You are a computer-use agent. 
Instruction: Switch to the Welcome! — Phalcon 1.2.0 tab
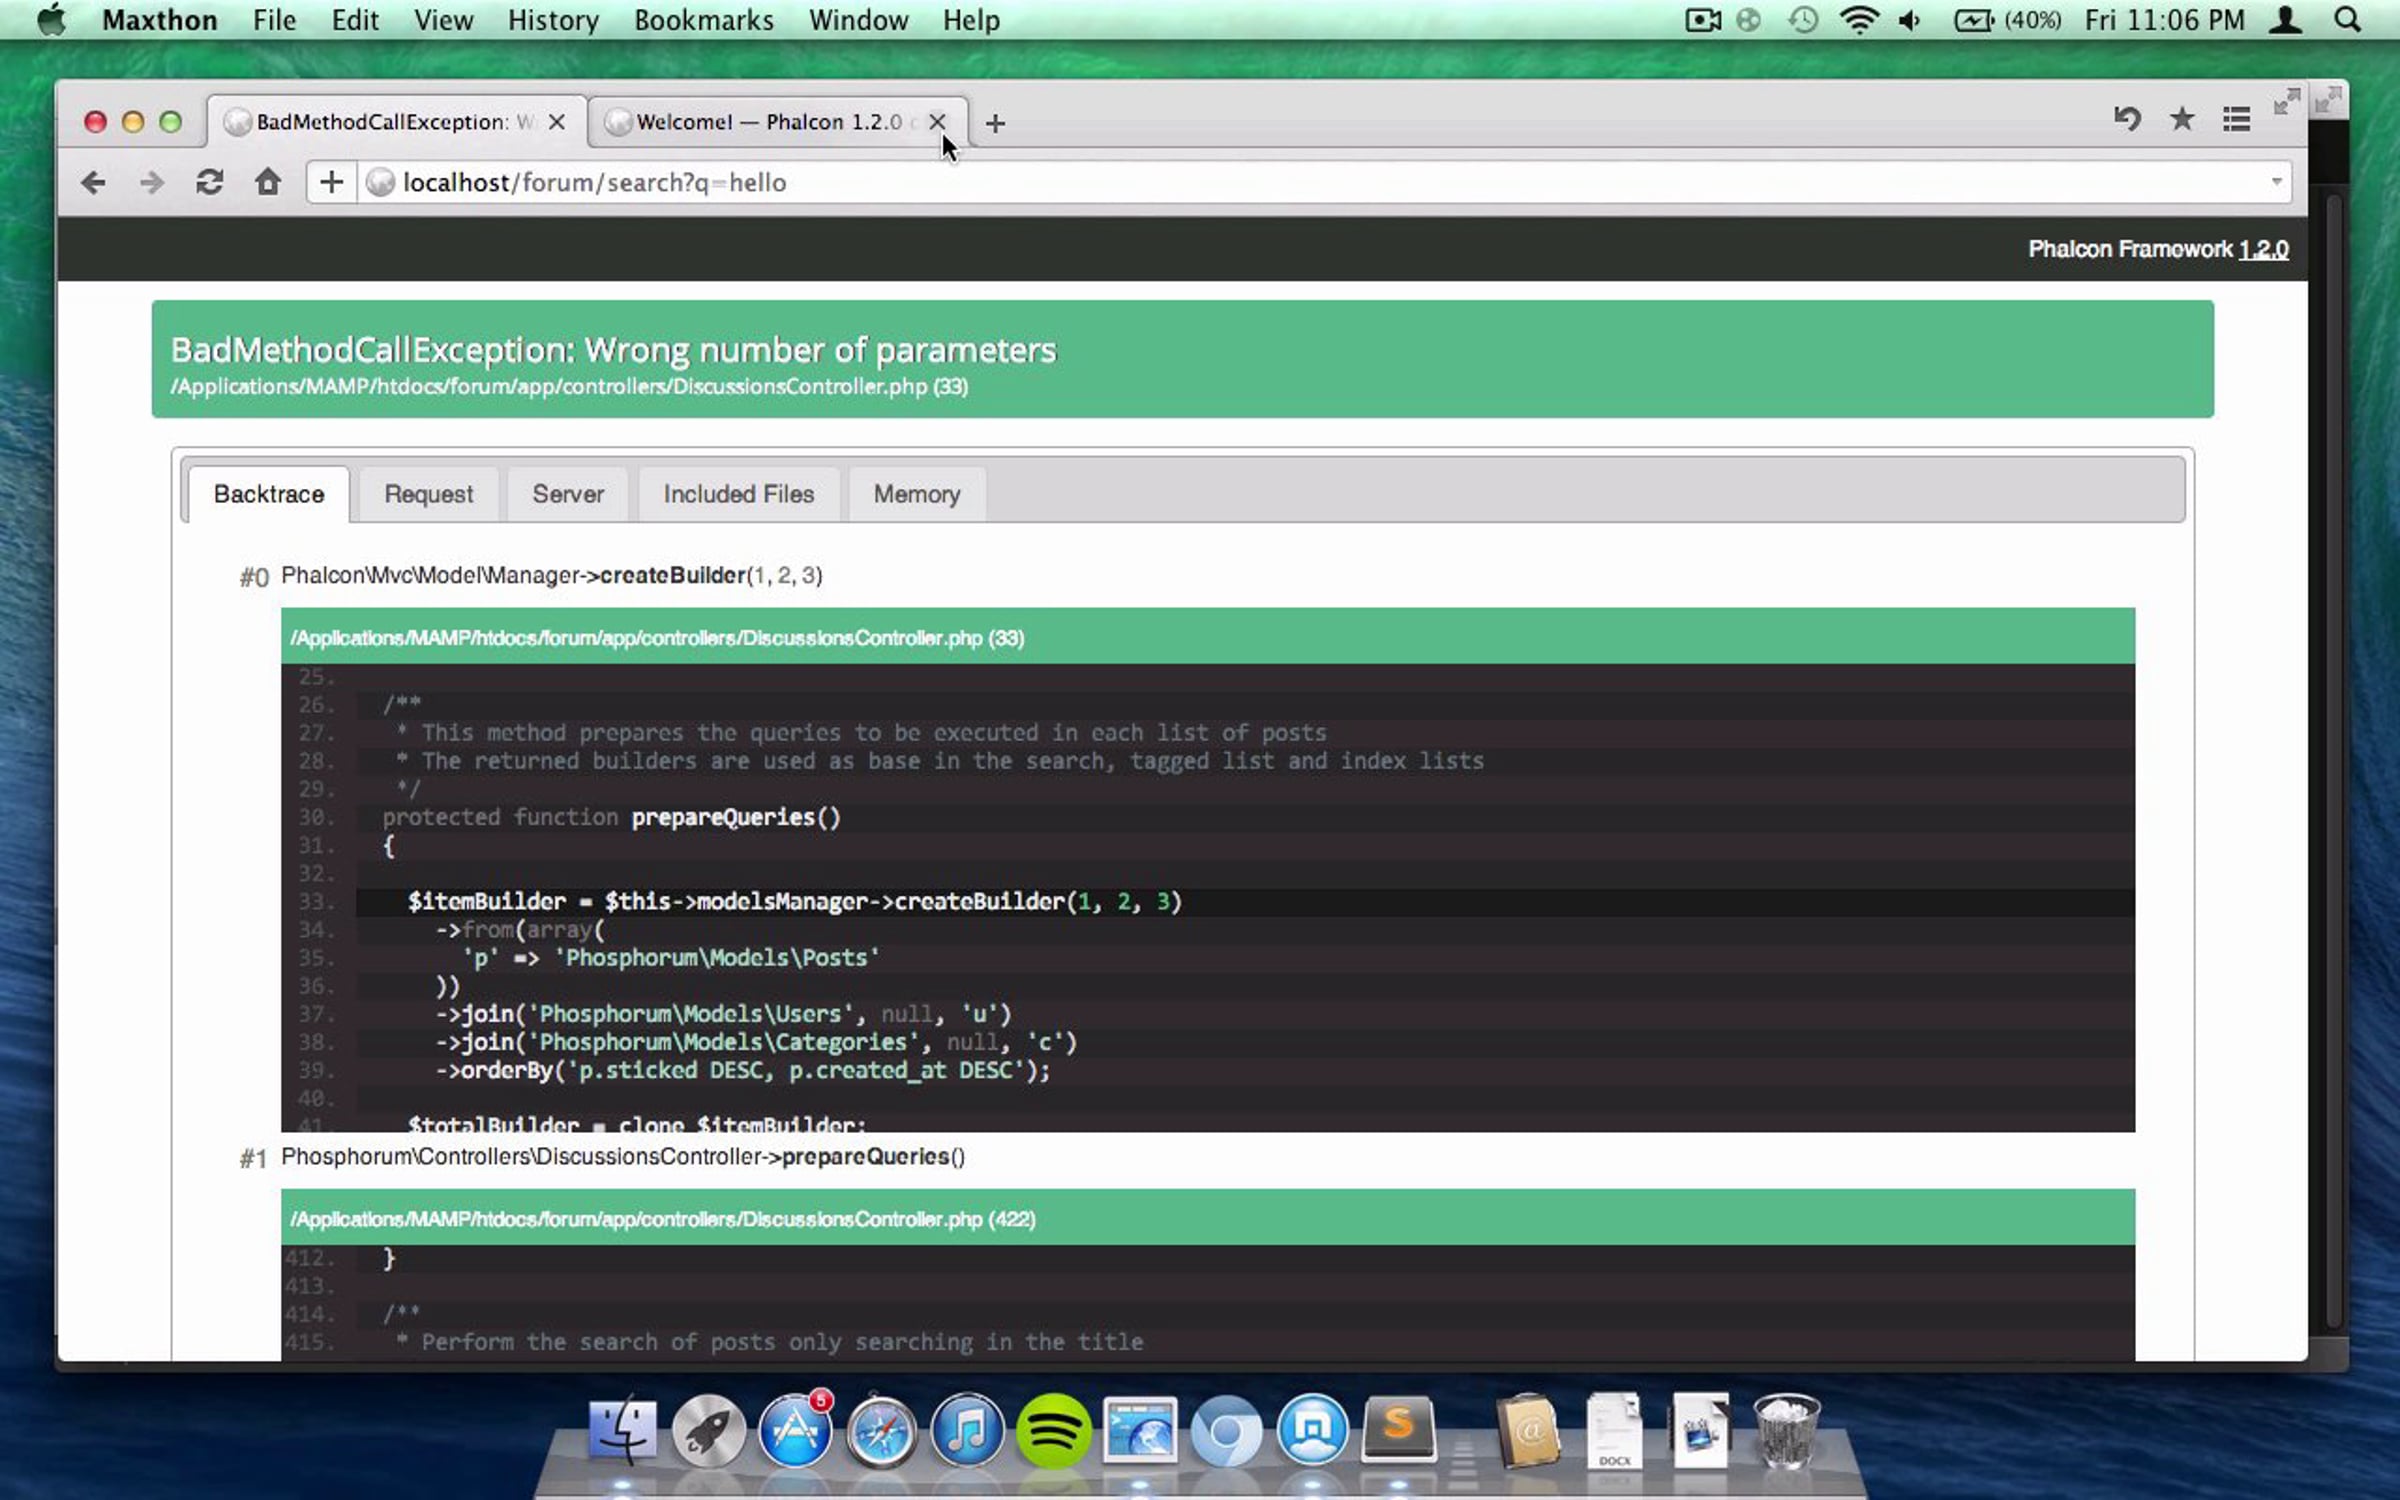768,122
